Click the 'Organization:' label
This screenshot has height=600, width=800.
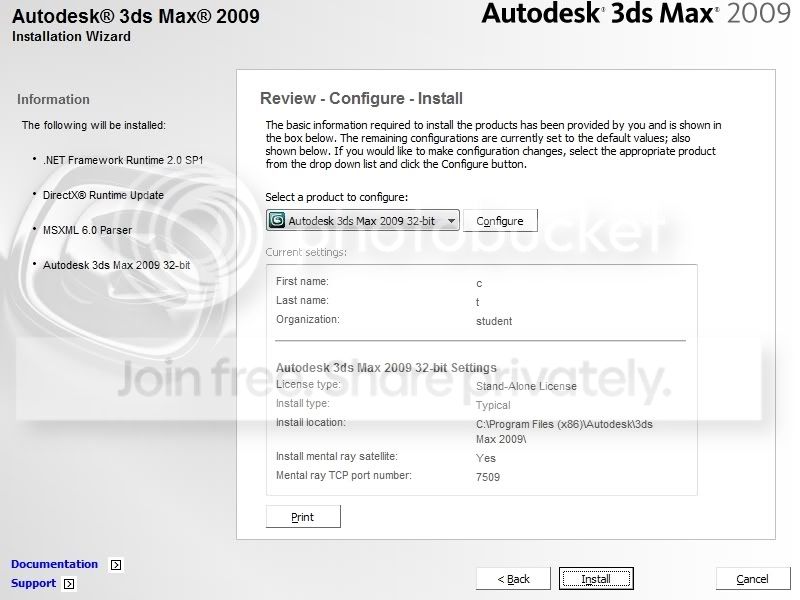[308, 319]
